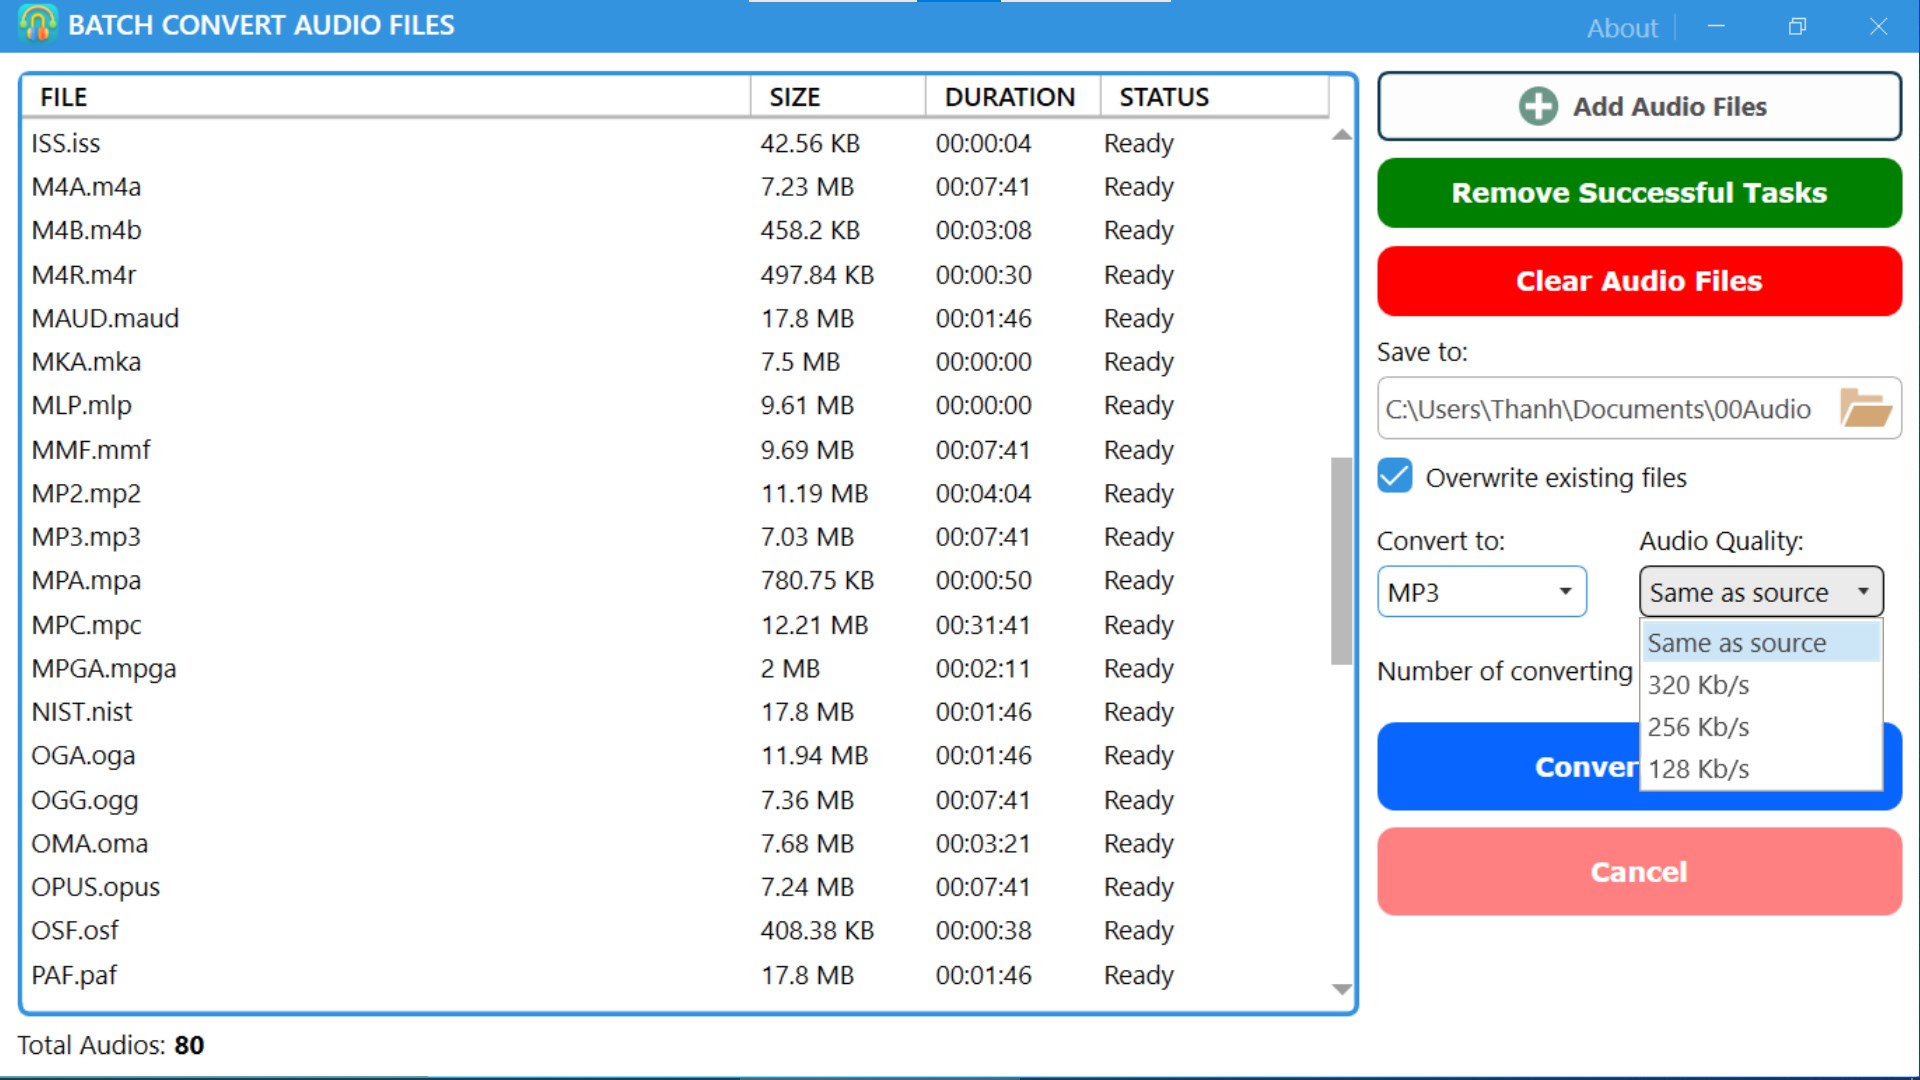Click the headphones app icon in title bar

[37, 24]
